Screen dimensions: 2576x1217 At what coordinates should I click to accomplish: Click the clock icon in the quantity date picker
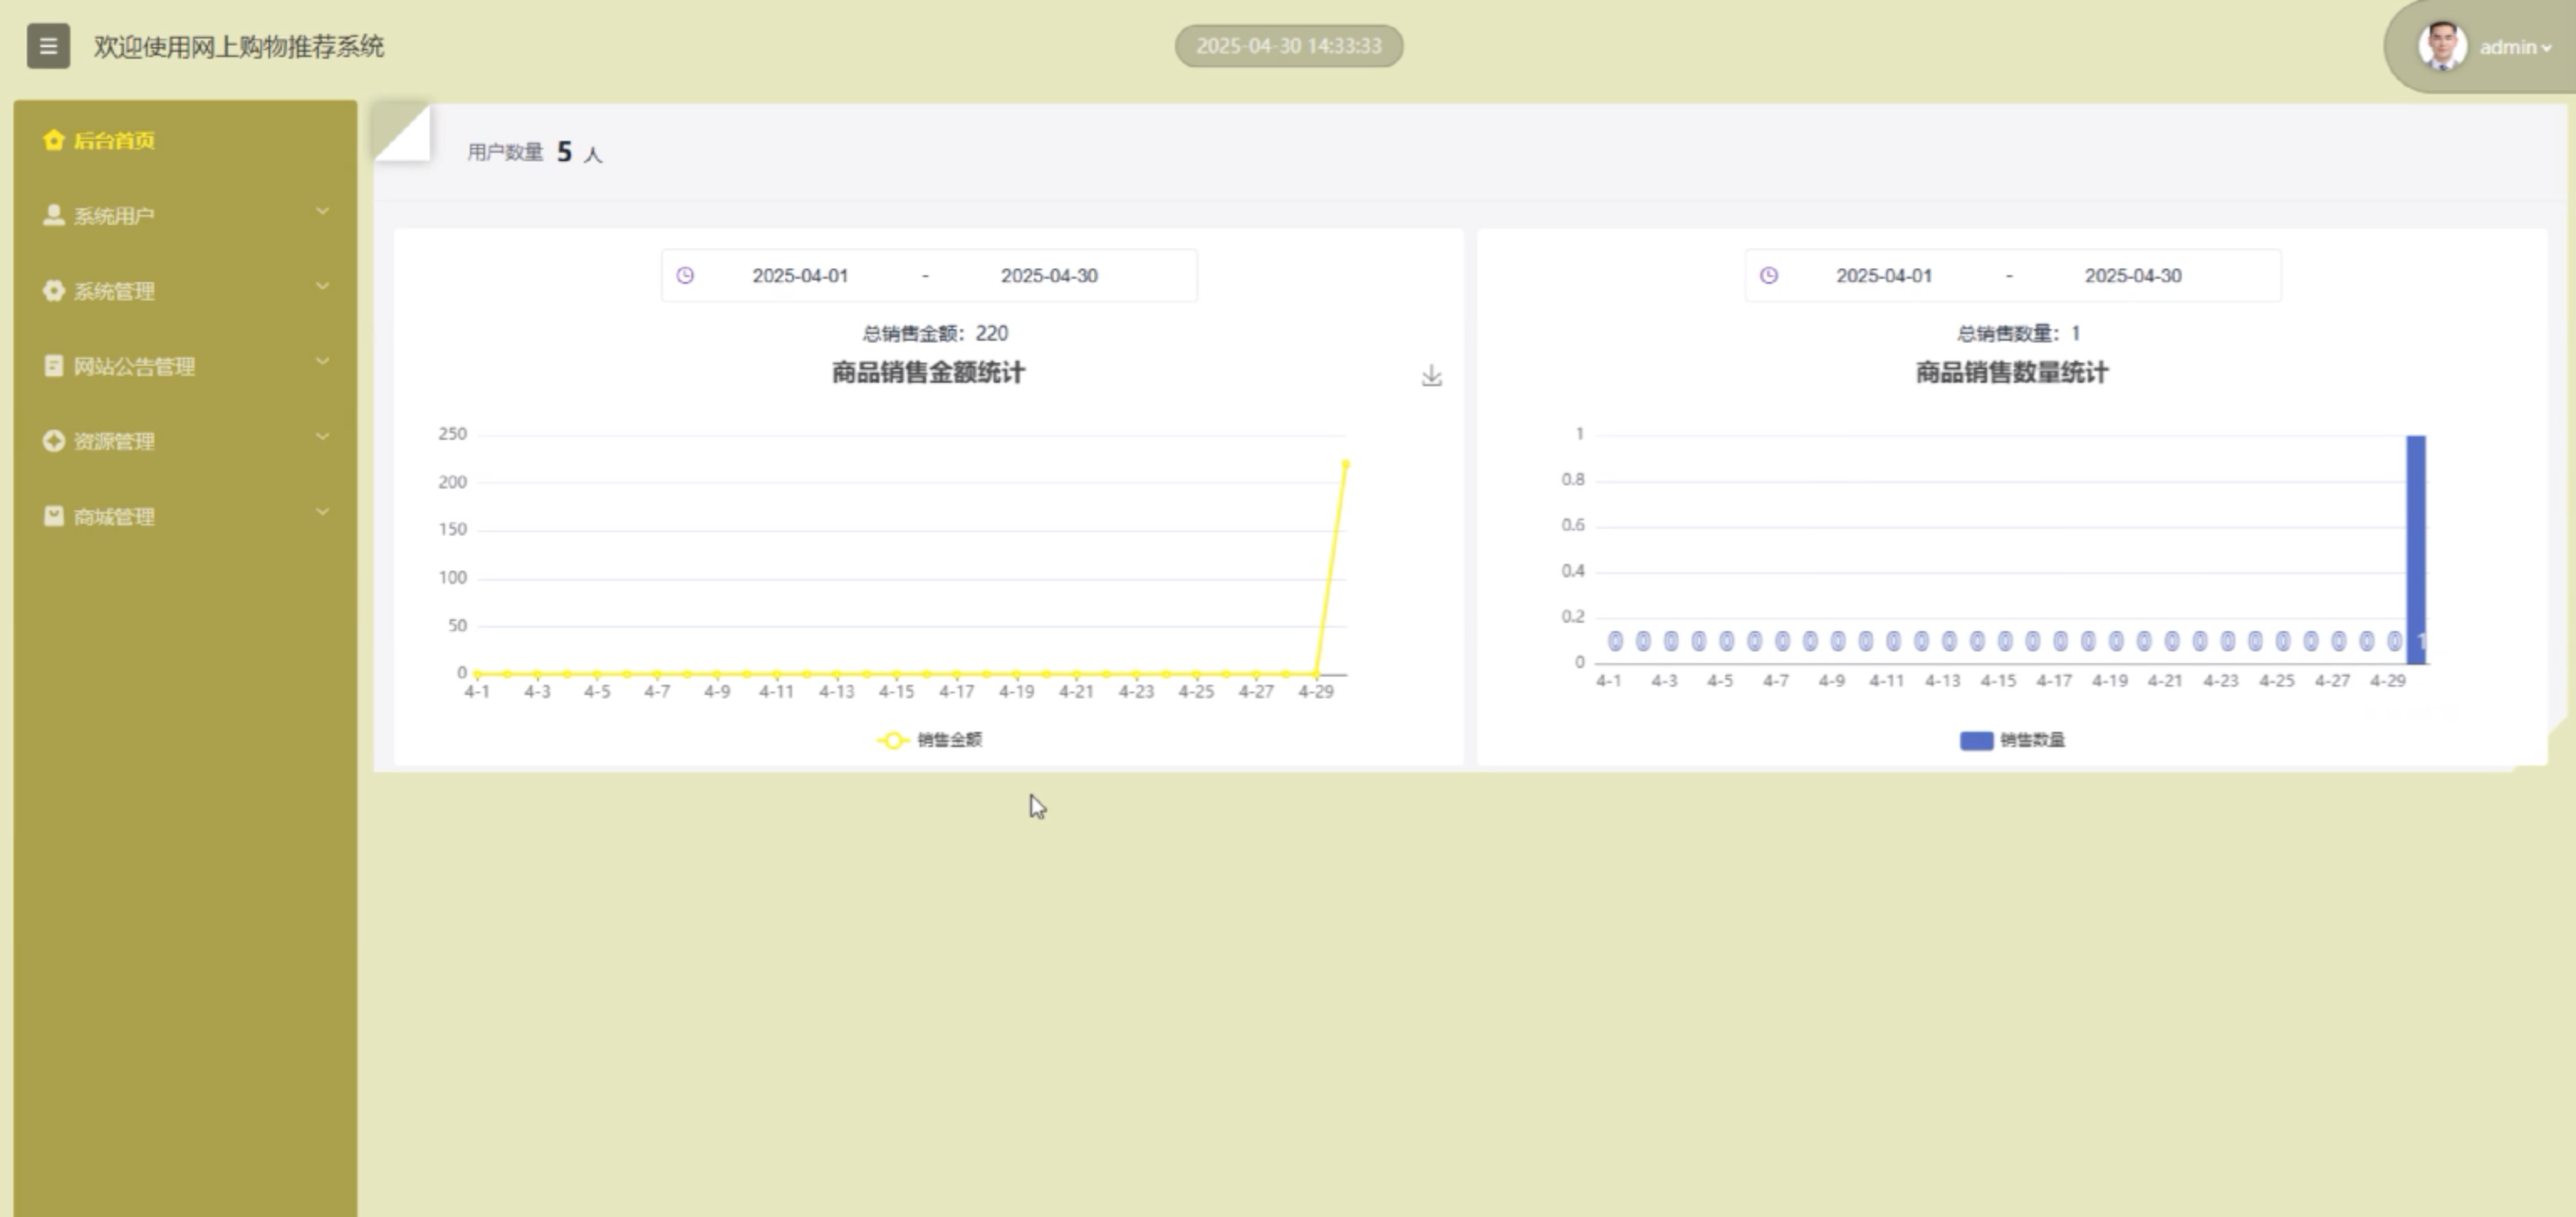(1768, 276)
